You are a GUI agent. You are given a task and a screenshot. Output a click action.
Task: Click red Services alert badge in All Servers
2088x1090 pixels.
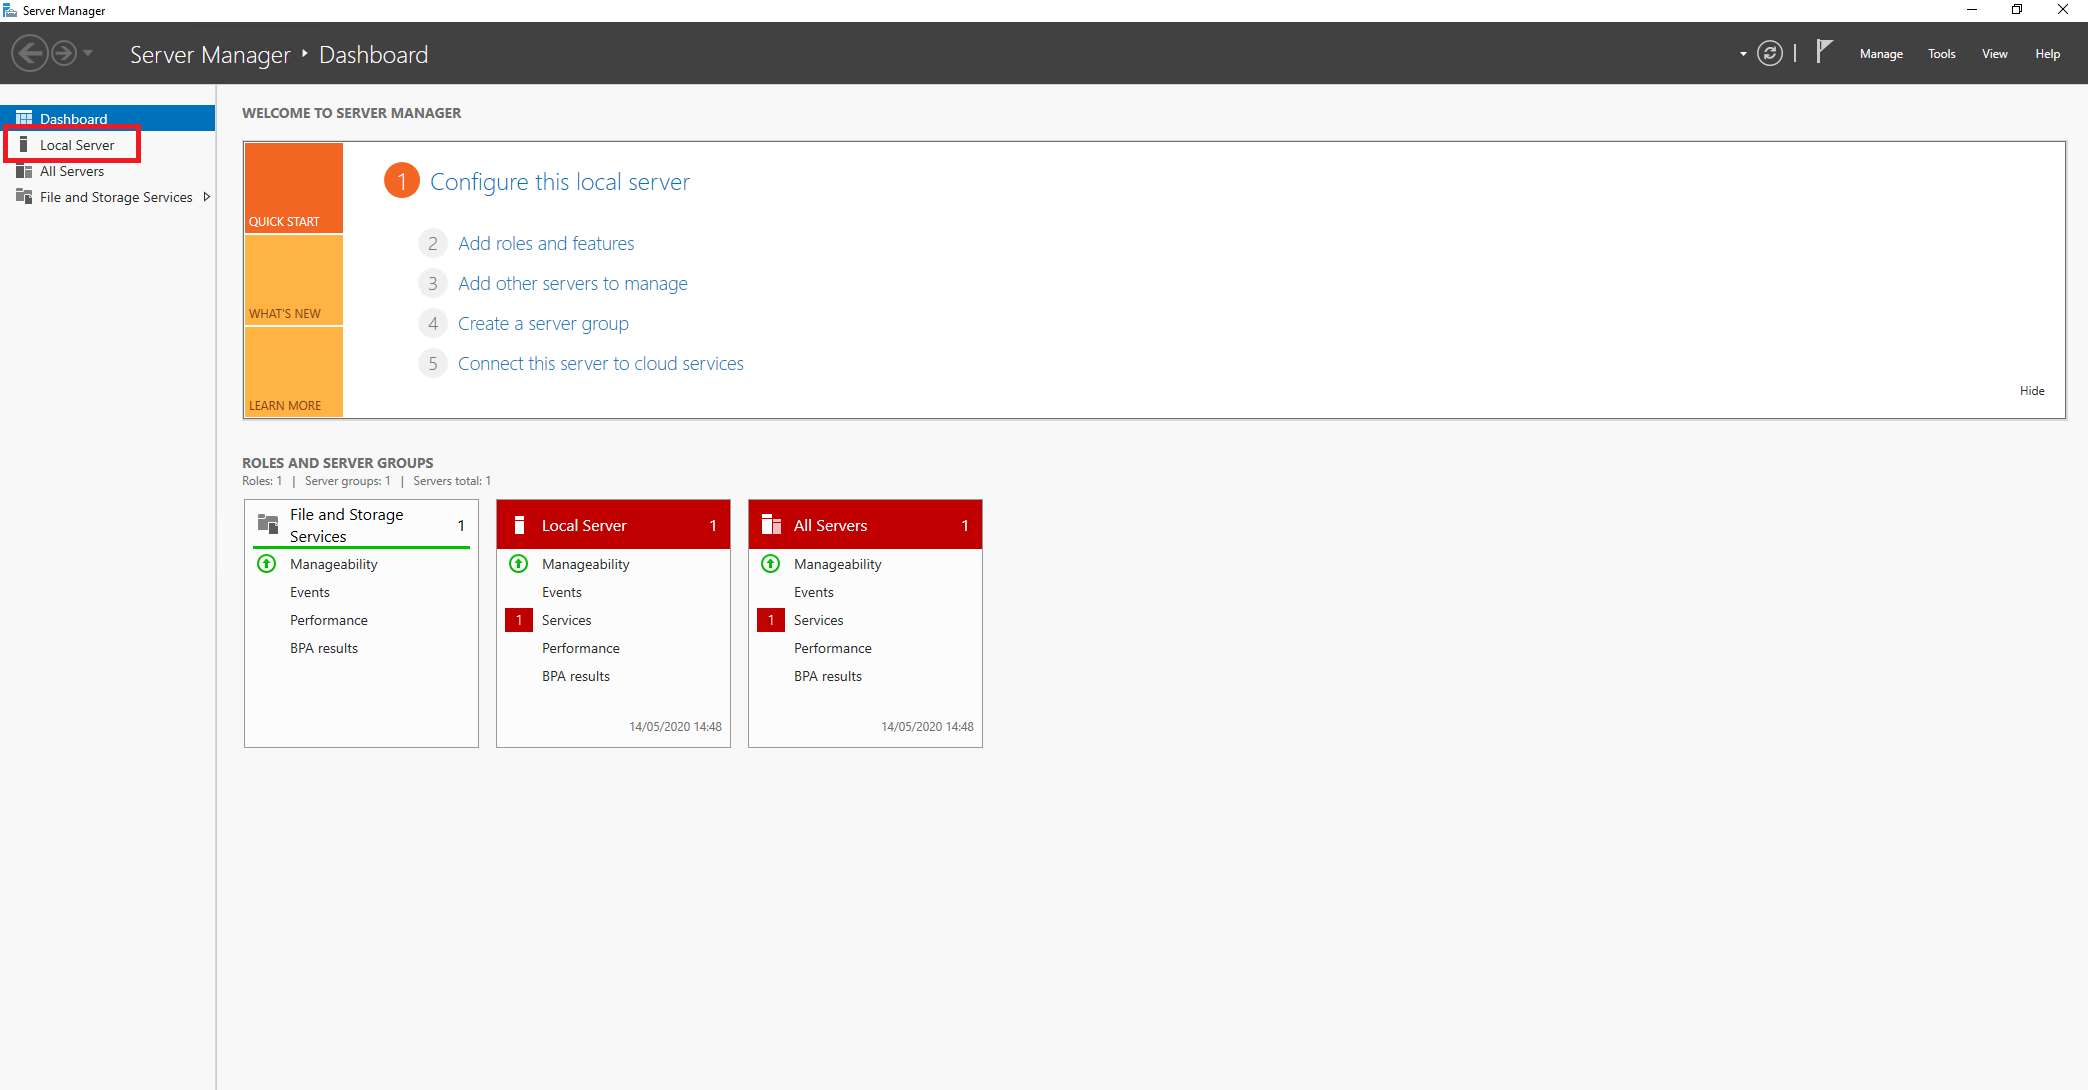point(771,620)
